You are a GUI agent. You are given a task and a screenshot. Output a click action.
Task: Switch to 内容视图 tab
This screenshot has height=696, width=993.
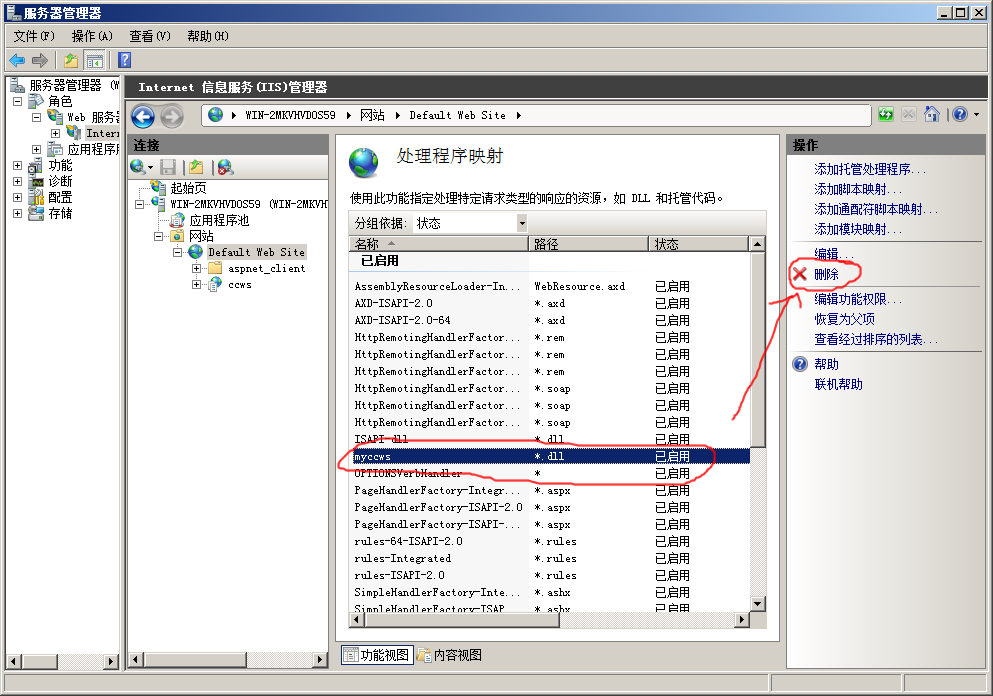pos(450,655)
